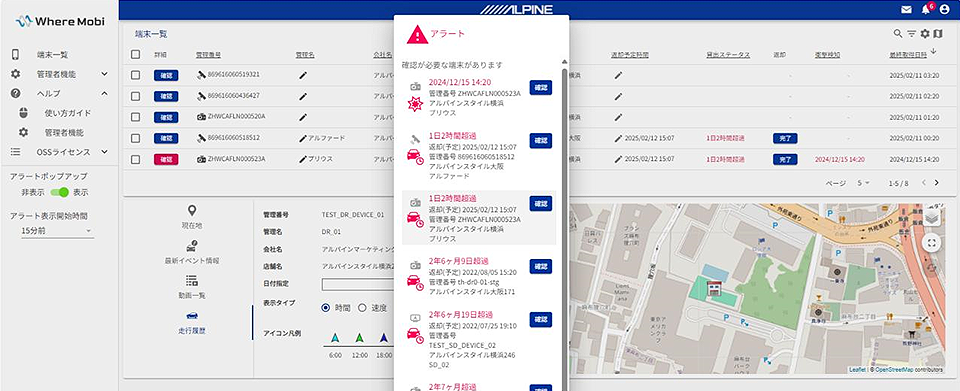Sort by 管理名 column header
The width and height of the screenshot is (960, 391).
[305, 55]
